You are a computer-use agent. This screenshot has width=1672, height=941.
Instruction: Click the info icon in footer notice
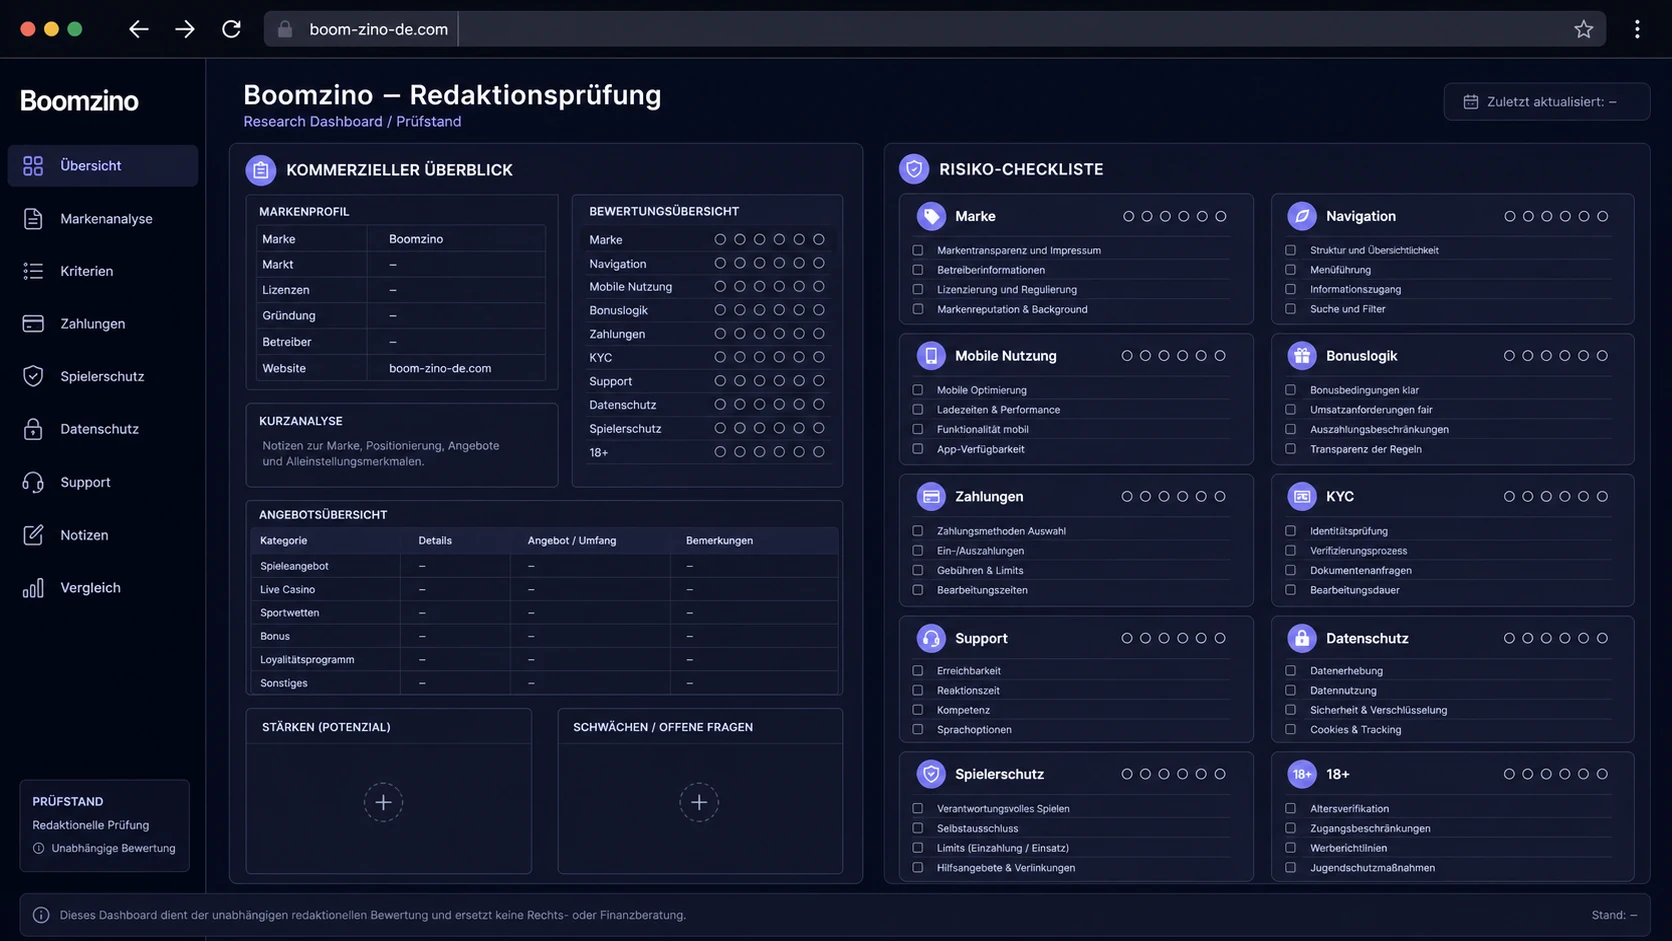[x=41, y=915]
